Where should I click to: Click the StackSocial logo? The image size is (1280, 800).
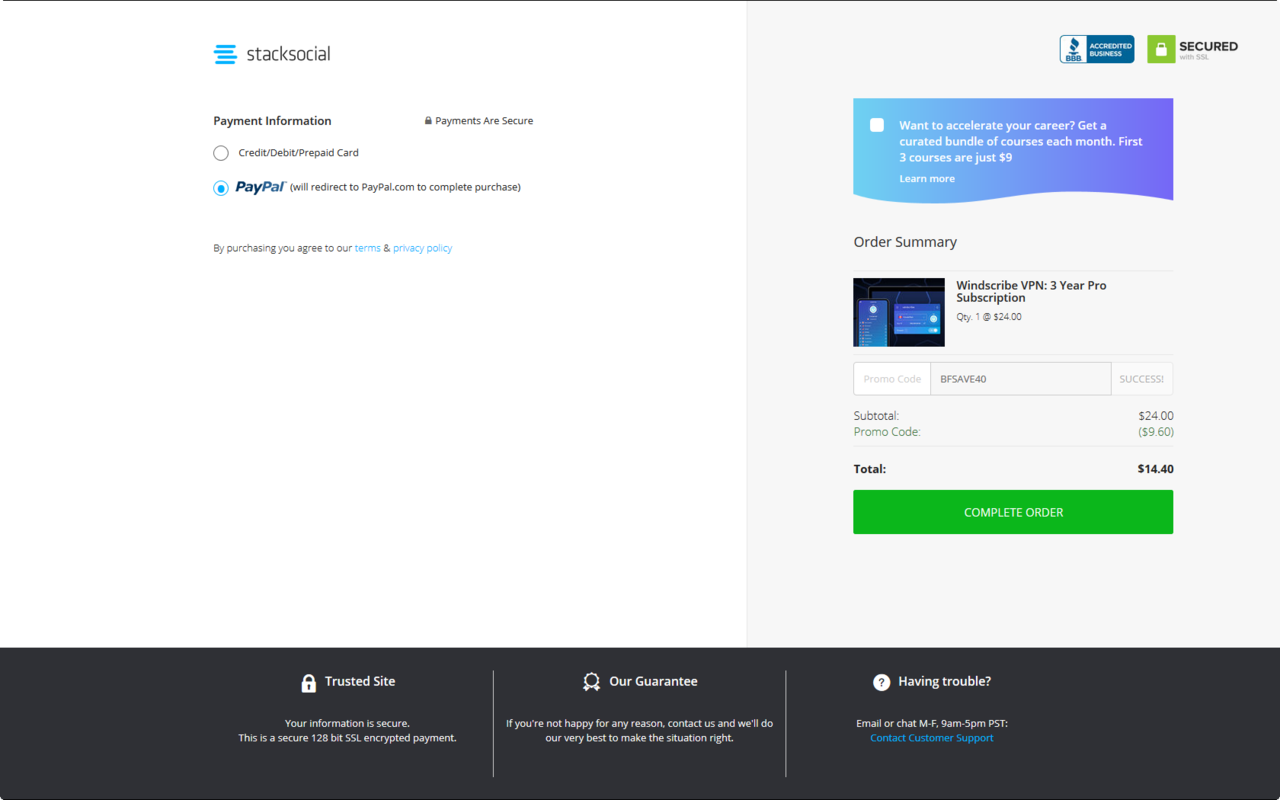click(x=272, y=54)
